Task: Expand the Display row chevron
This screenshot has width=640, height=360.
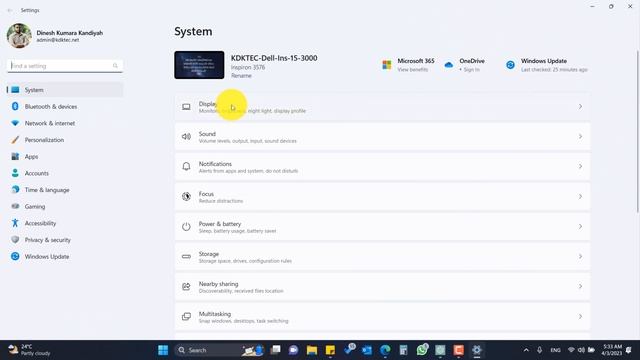Action: [580, 107]
